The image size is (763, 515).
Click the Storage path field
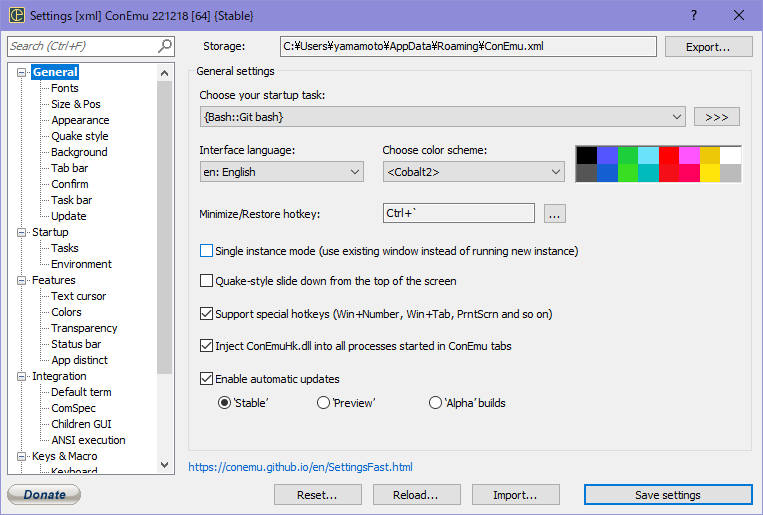(468, 46)
